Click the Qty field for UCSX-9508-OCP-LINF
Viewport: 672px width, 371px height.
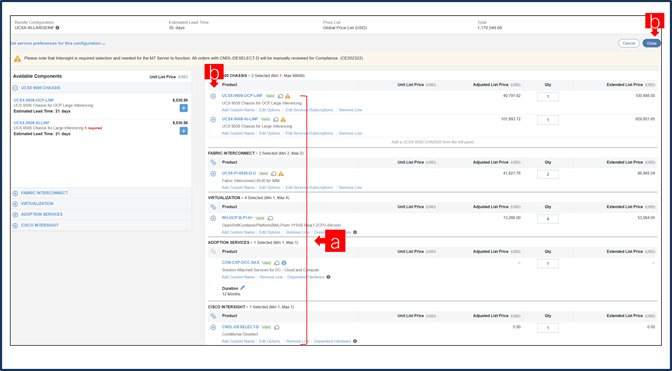pos(548,97)
